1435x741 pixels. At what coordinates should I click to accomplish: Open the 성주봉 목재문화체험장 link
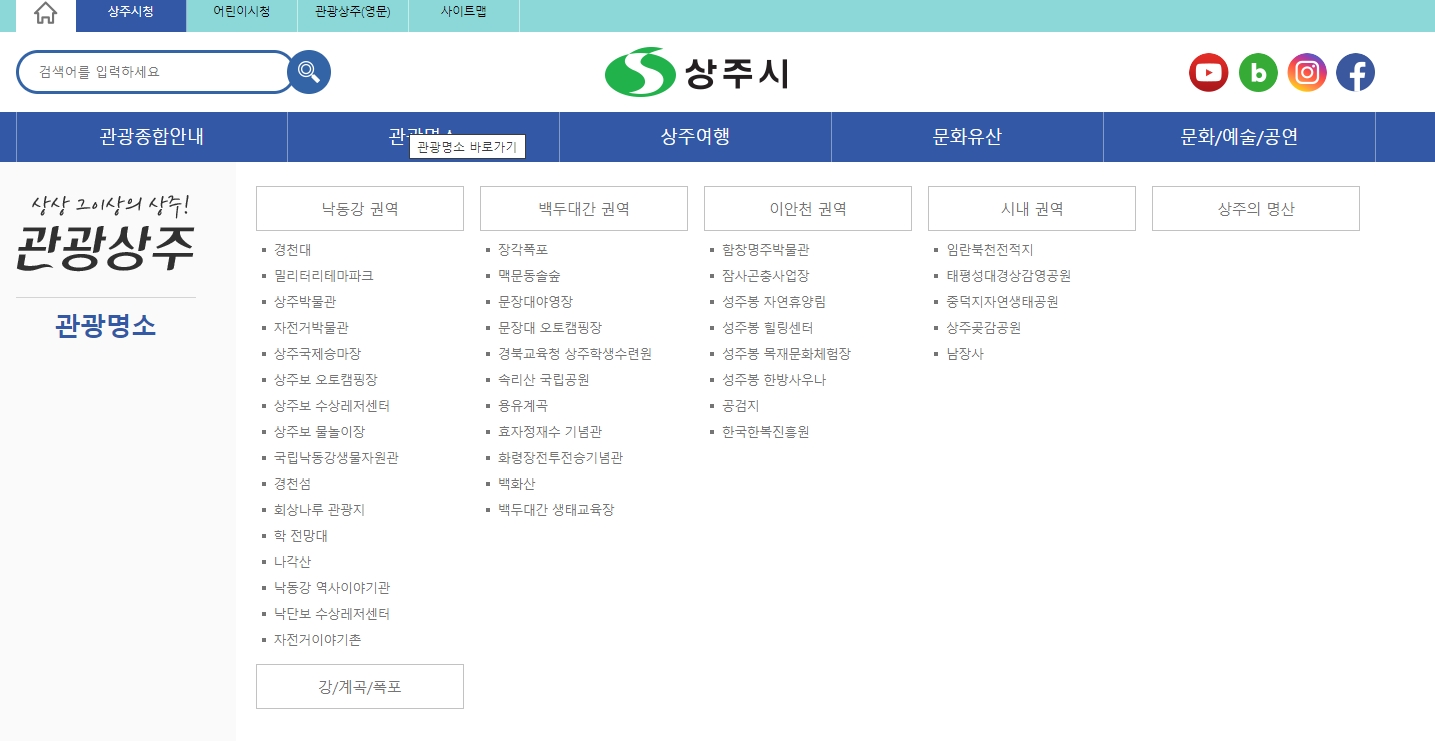point(786,354)
